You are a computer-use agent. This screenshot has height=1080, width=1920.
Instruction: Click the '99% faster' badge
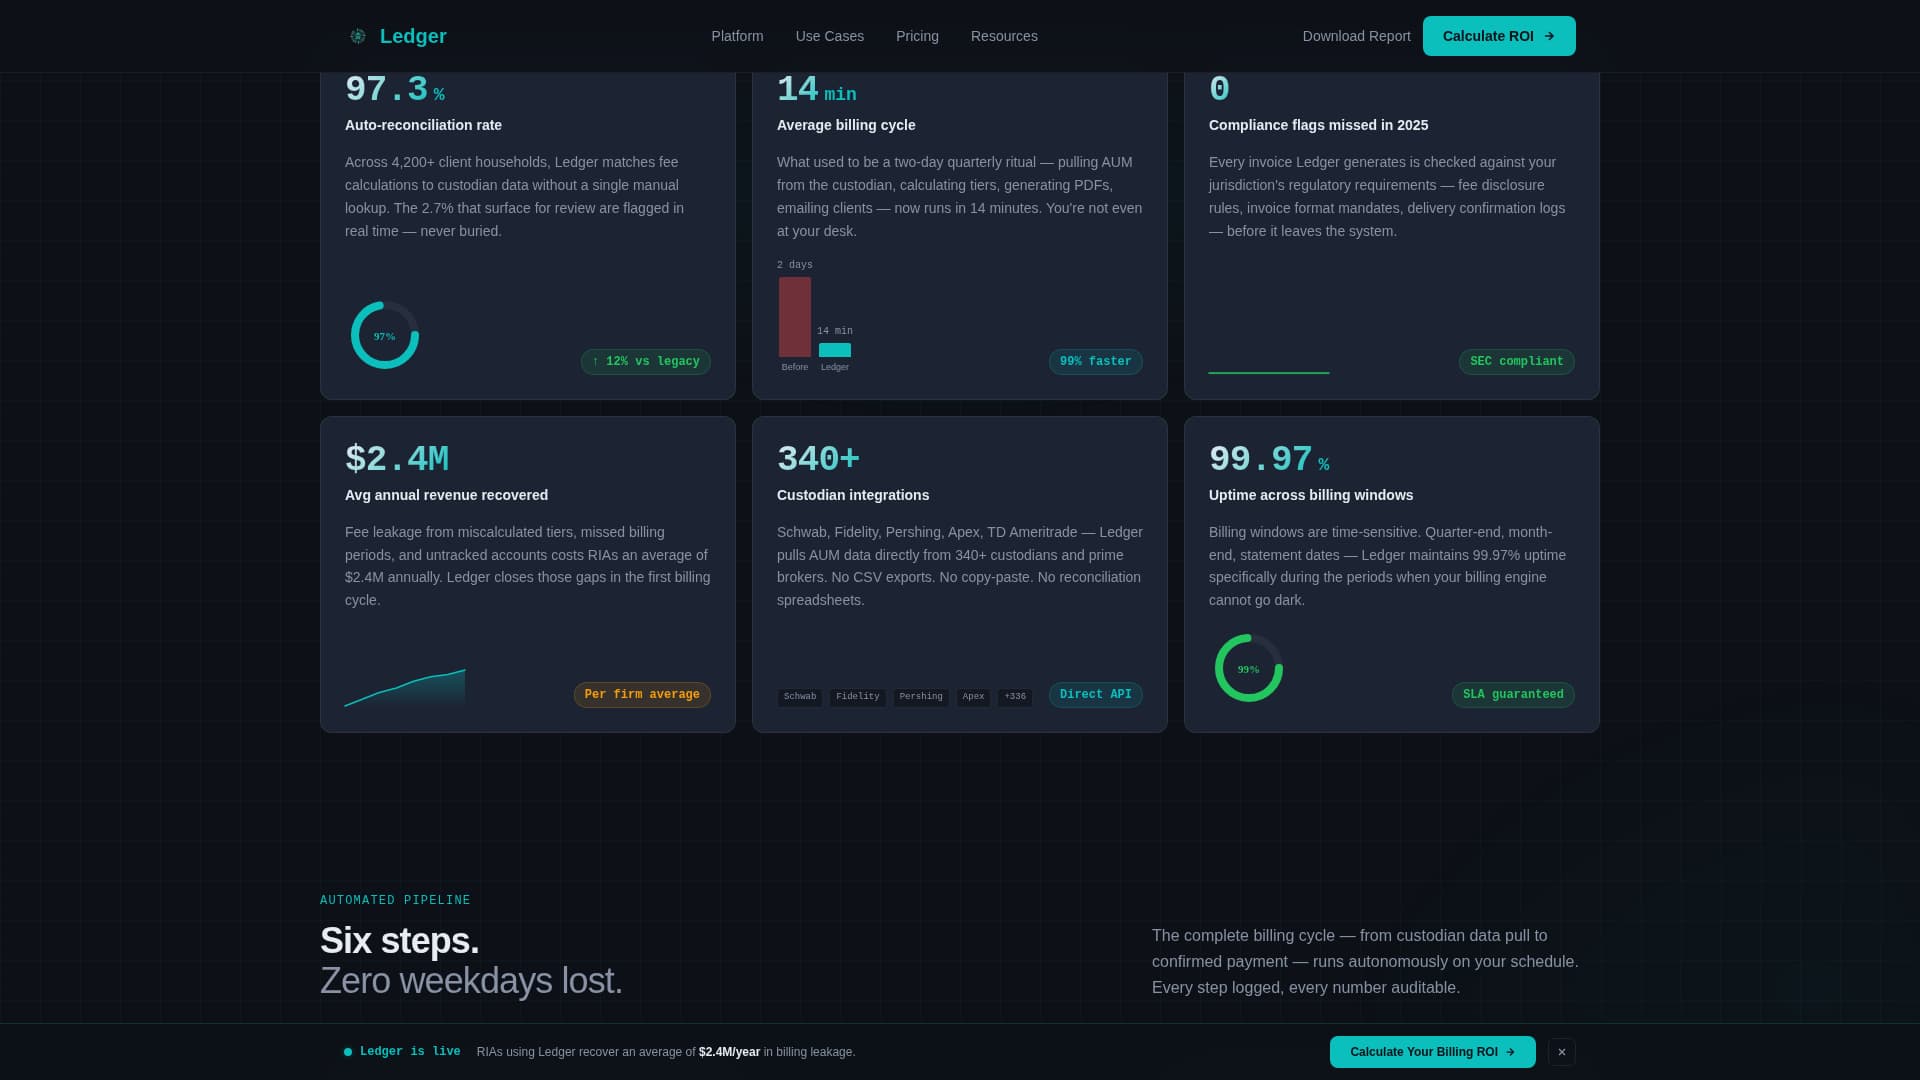[1095, 362]
